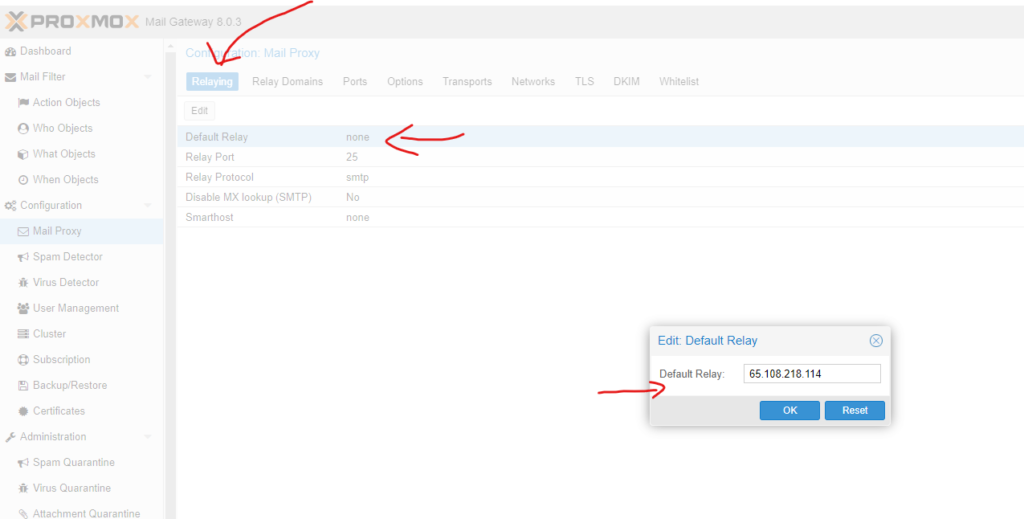Open Certificates
The image size is (1024, 519).
(59, 411)
